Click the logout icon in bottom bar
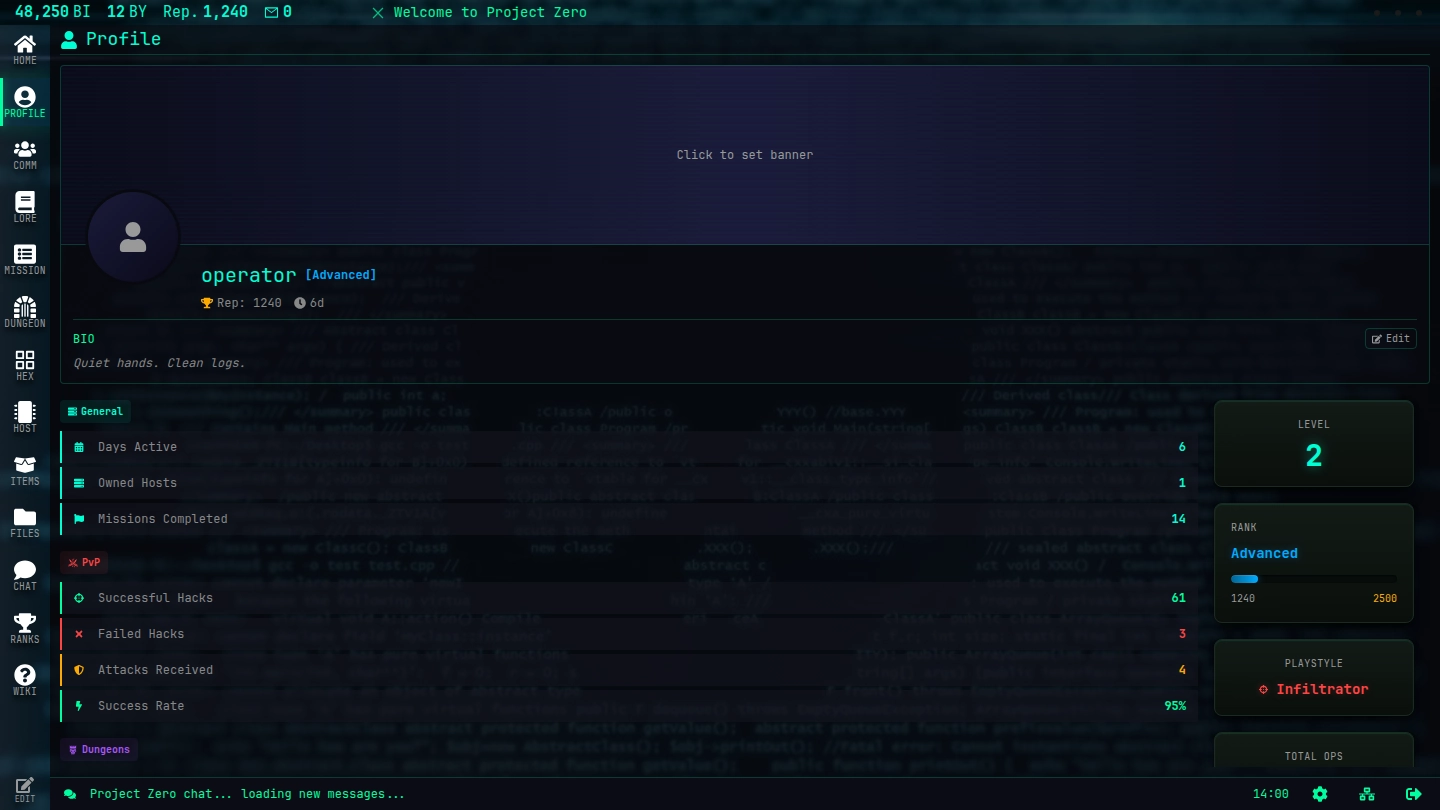 click(x=1414, y=794)
